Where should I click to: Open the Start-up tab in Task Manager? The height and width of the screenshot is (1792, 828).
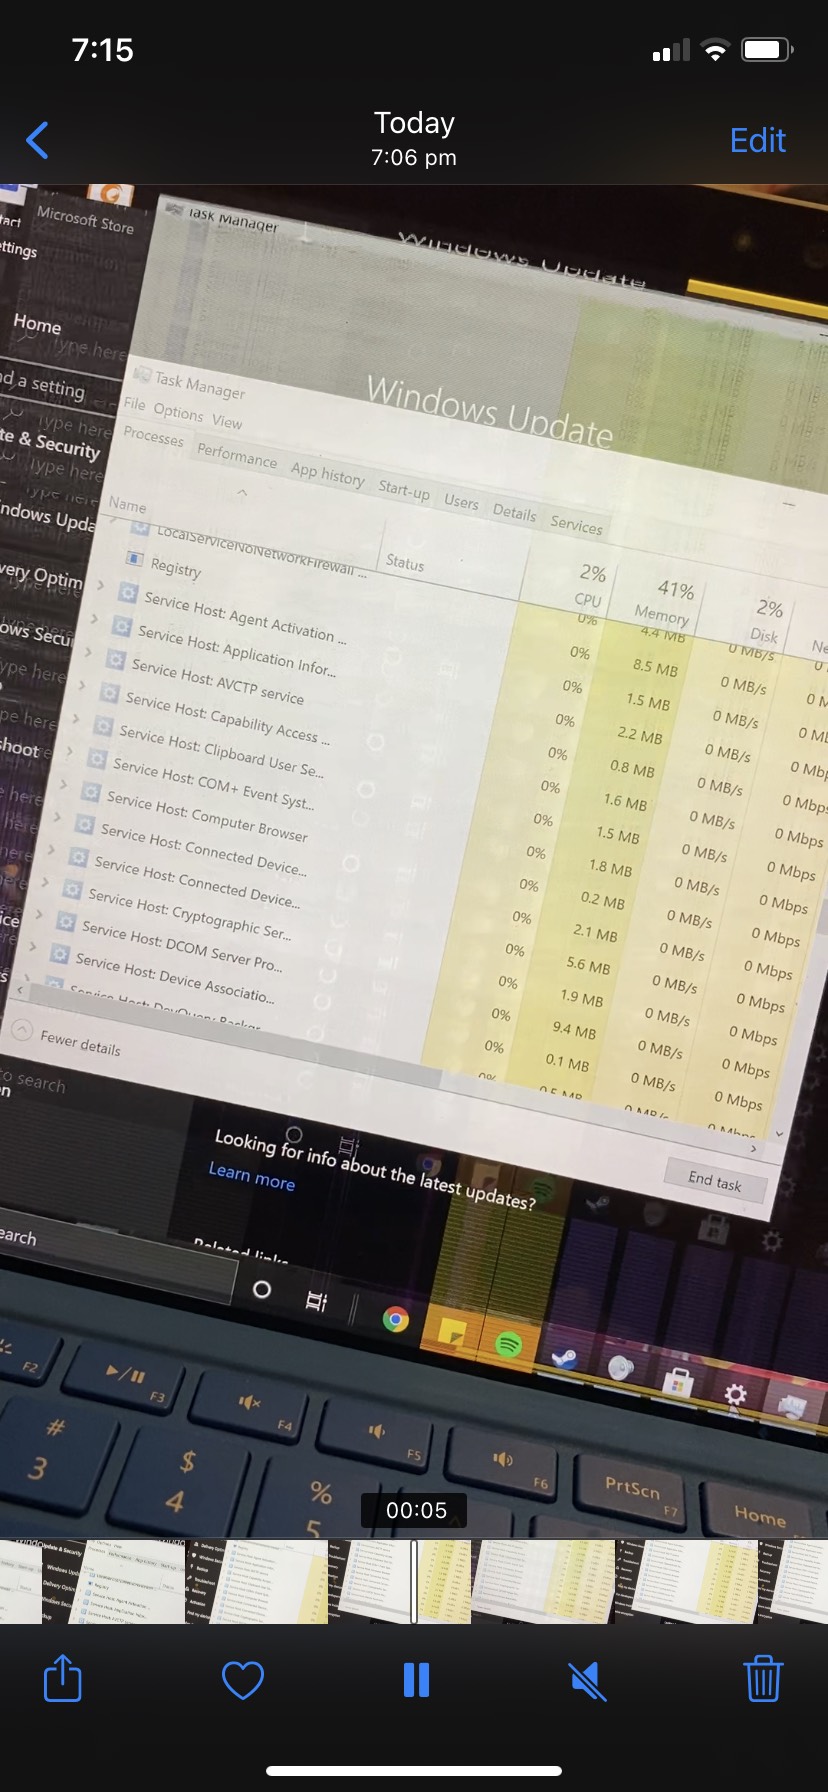point(404,490)
